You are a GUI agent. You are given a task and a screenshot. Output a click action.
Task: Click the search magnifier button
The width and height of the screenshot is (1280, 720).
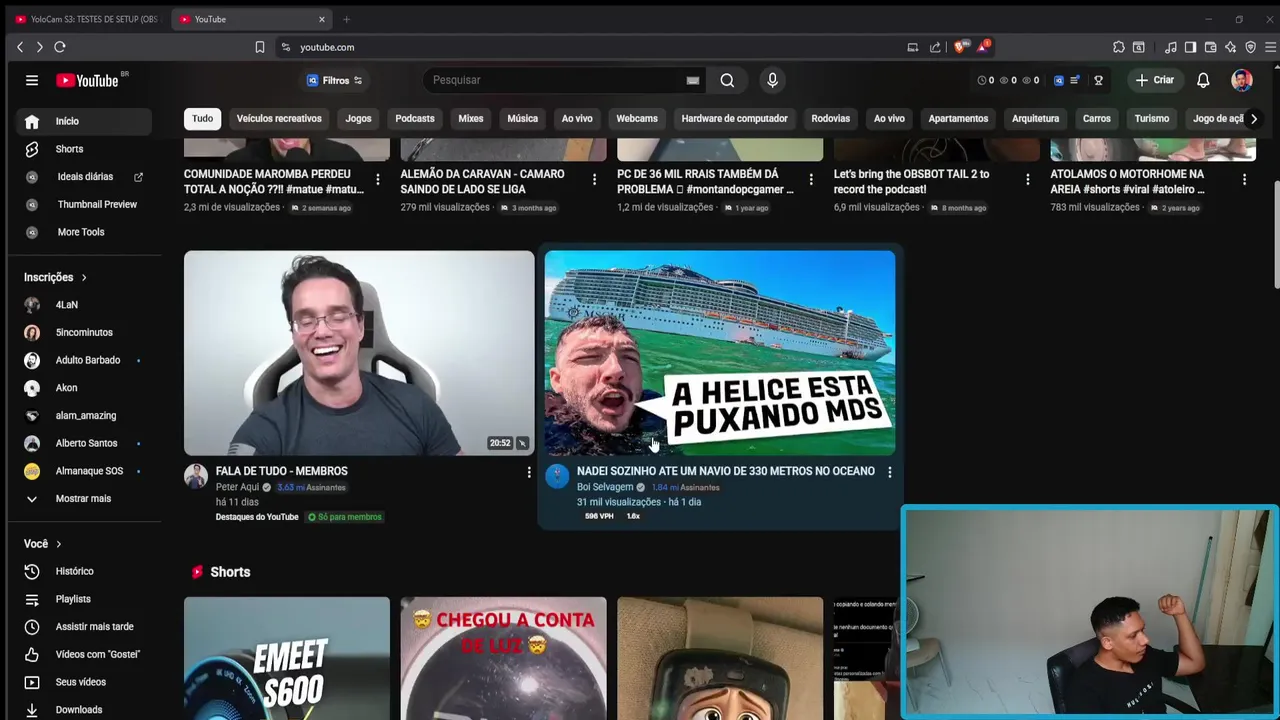click(727, 80)
